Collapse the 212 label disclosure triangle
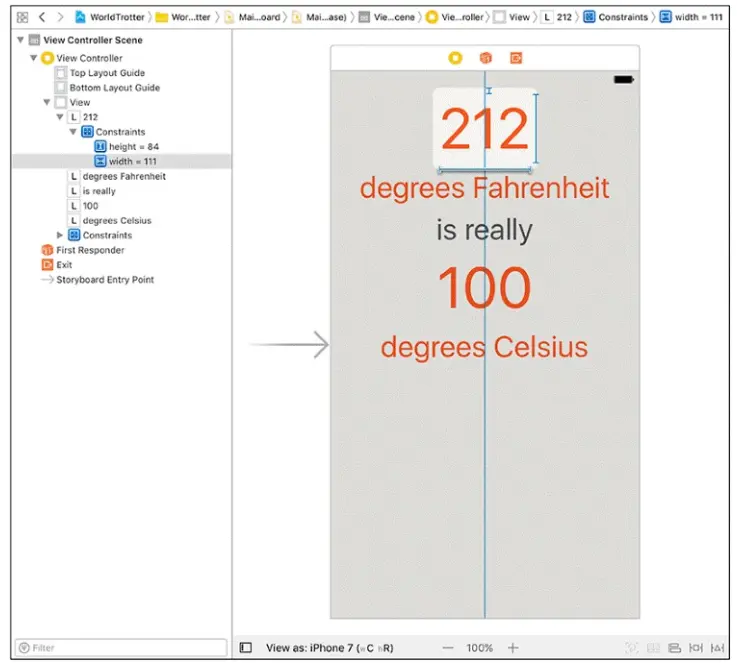737x663 pixels. [60, 117]
